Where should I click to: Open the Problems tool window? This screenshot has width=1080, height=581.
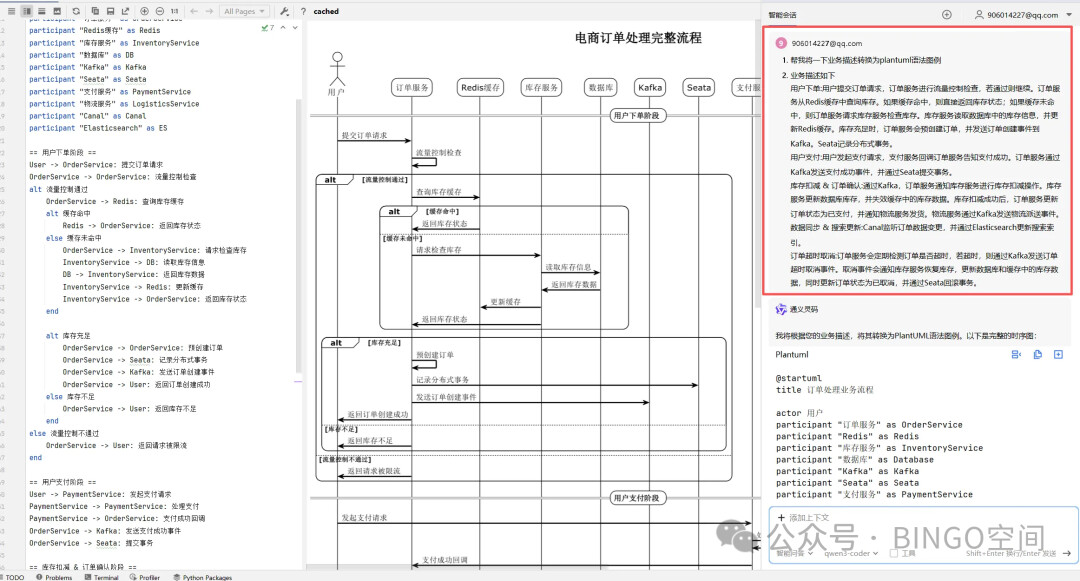(54, 577)
